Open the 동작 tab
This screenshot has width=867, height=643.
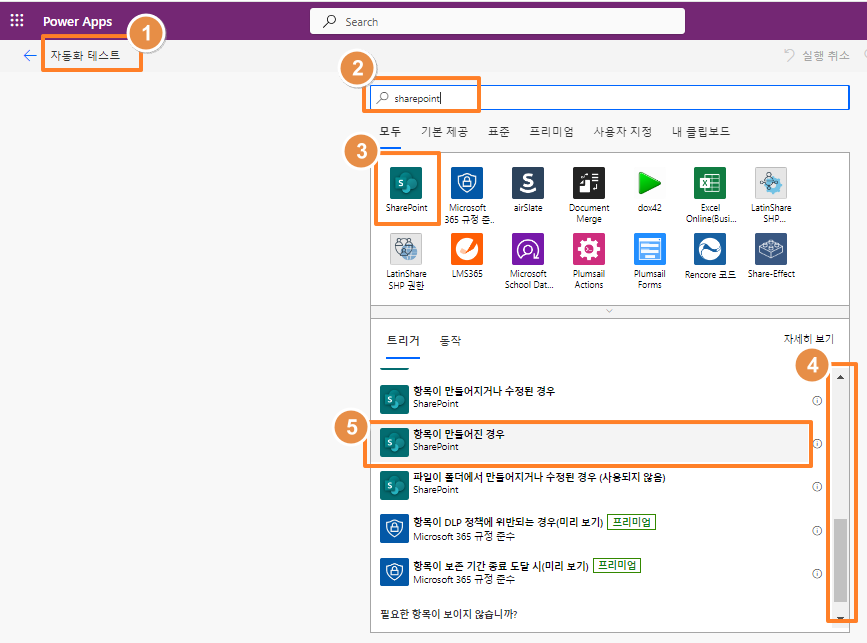click(450, 341)
